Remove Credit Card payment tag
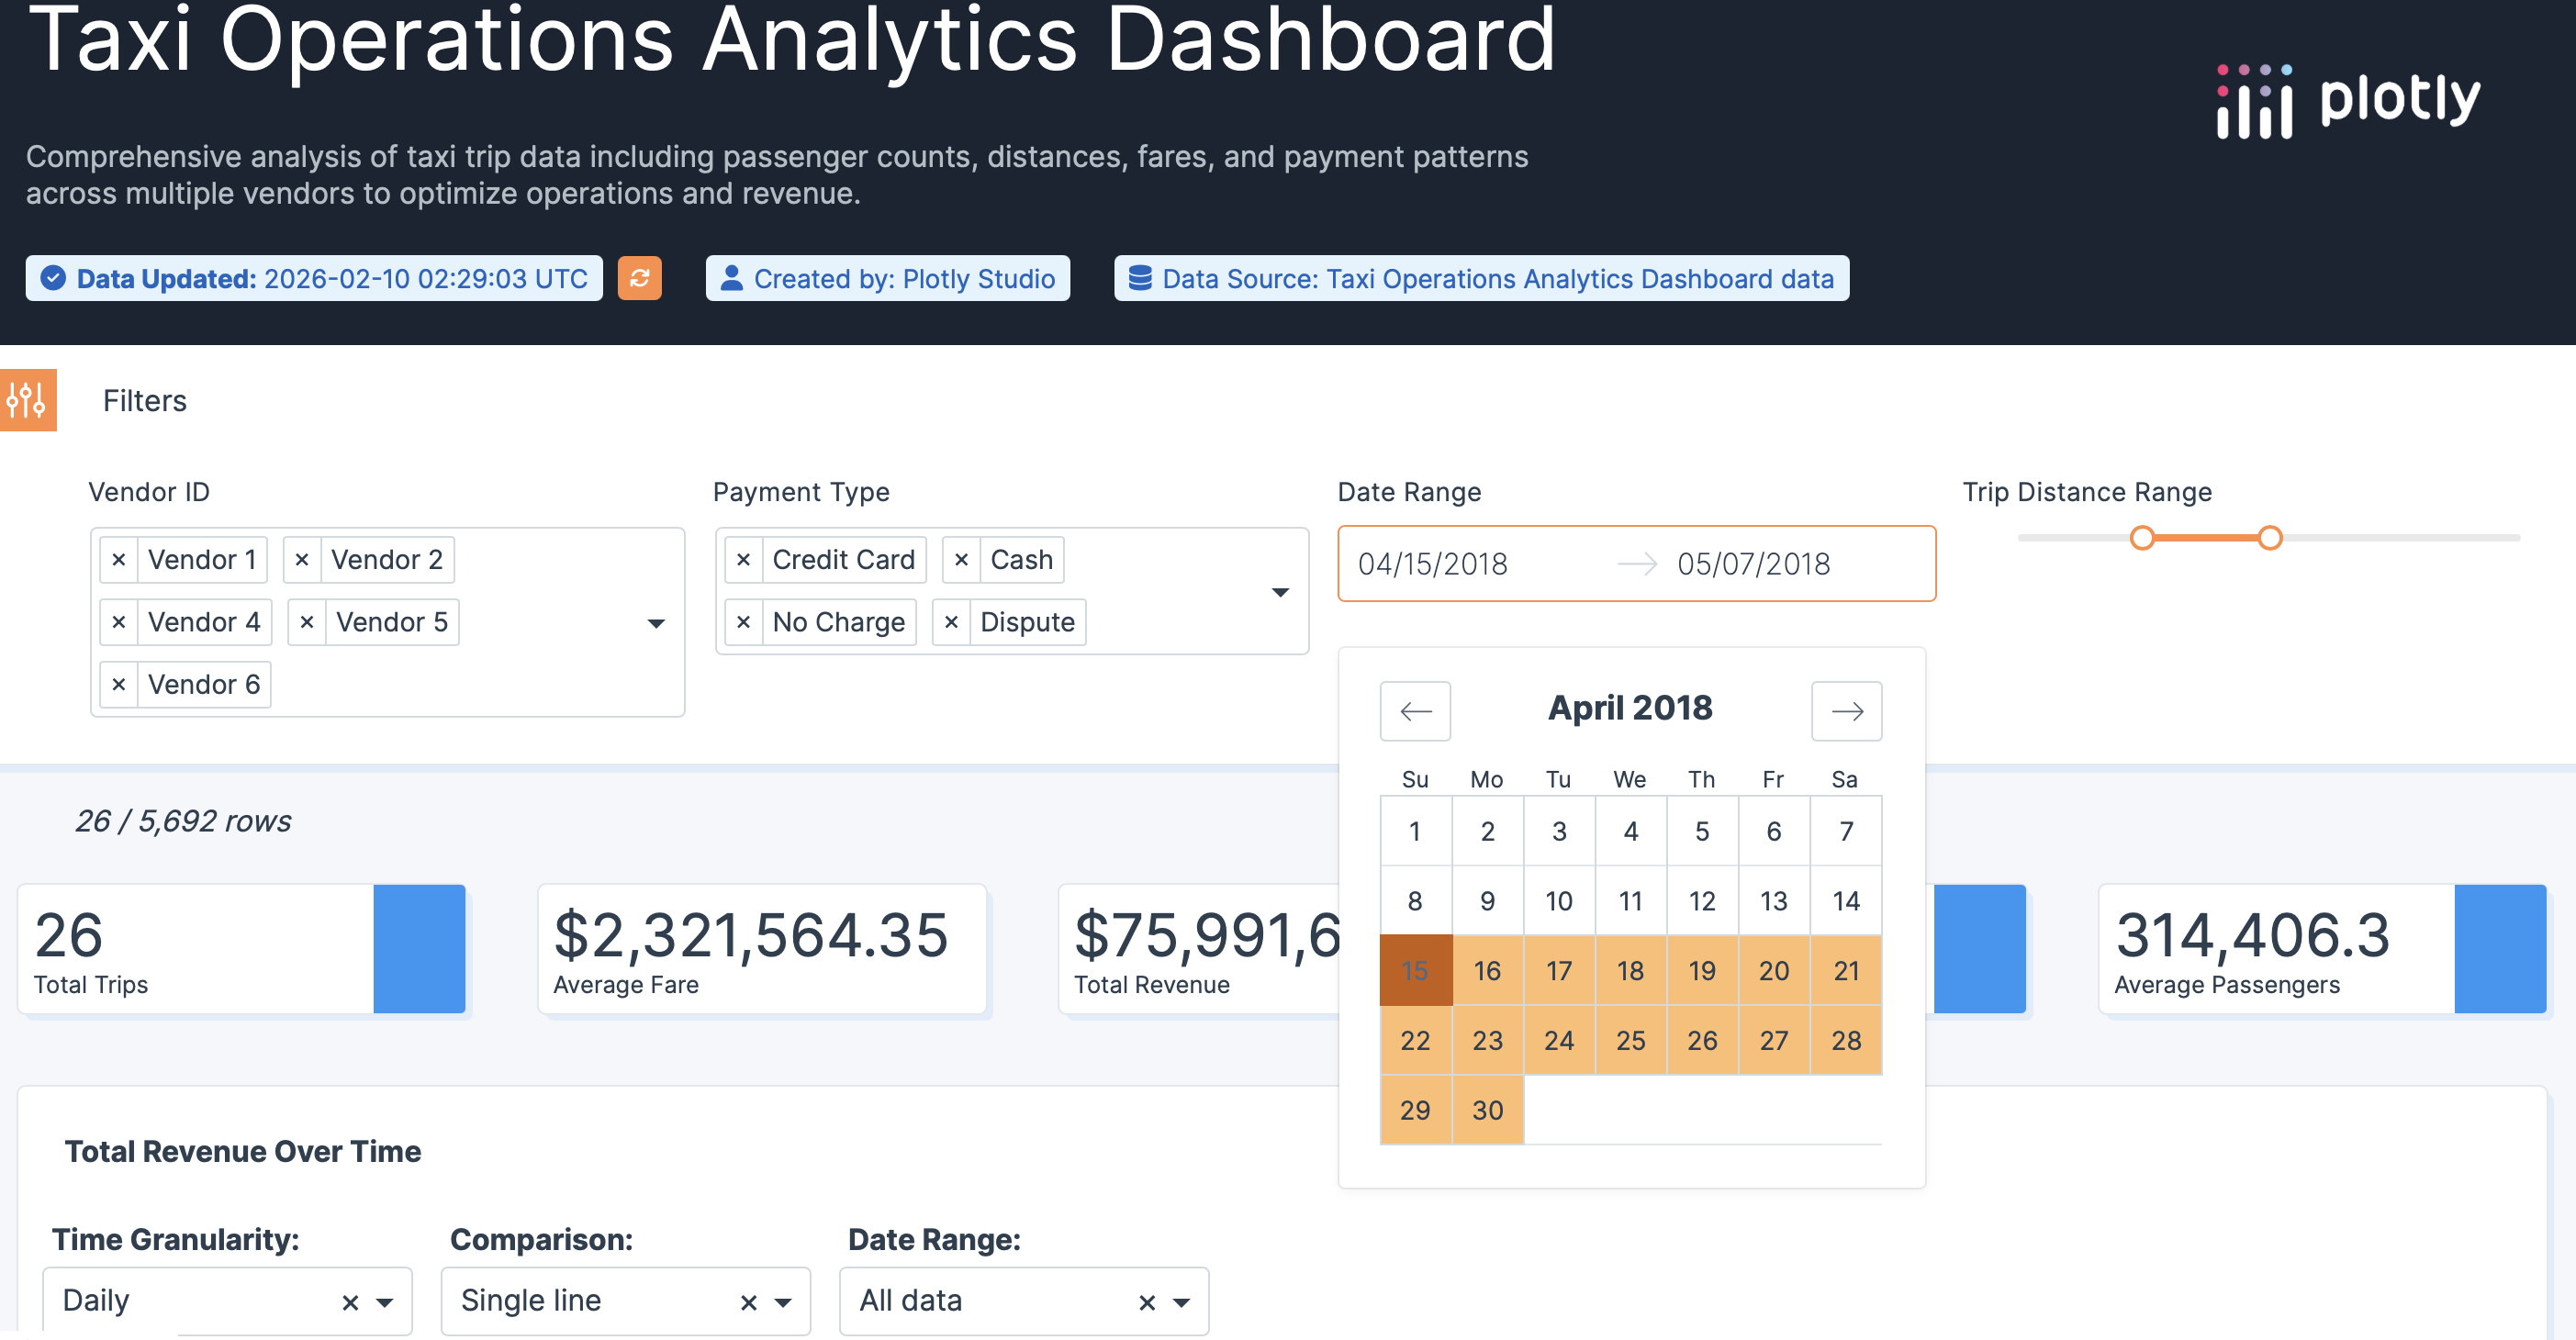The width and height of the screenshot is (2576, 1340). [743, 559]
